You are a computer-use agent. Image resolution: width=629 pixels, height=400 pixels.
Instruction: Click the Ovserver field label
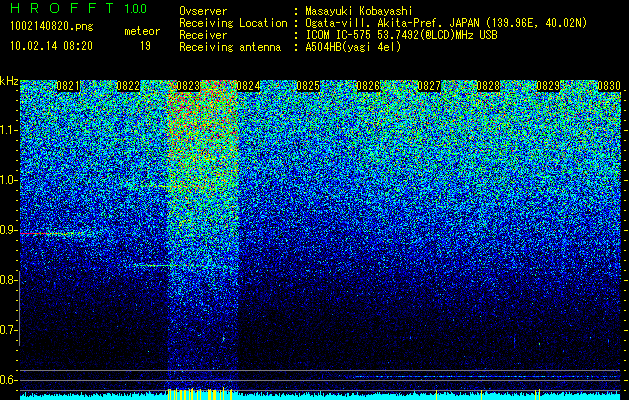pos(203,11)
